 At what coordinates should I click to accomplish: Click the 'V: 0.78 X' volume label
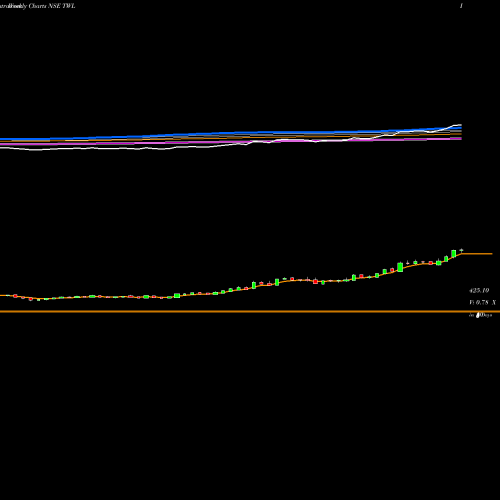pyautogui.click(x=482, y=303)
